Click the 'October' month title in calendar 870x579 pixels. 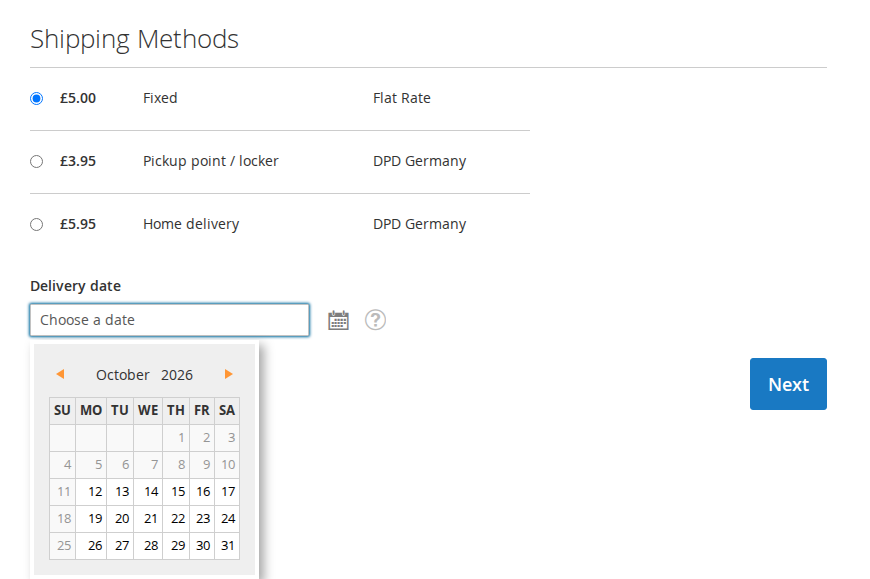point(123,375)
